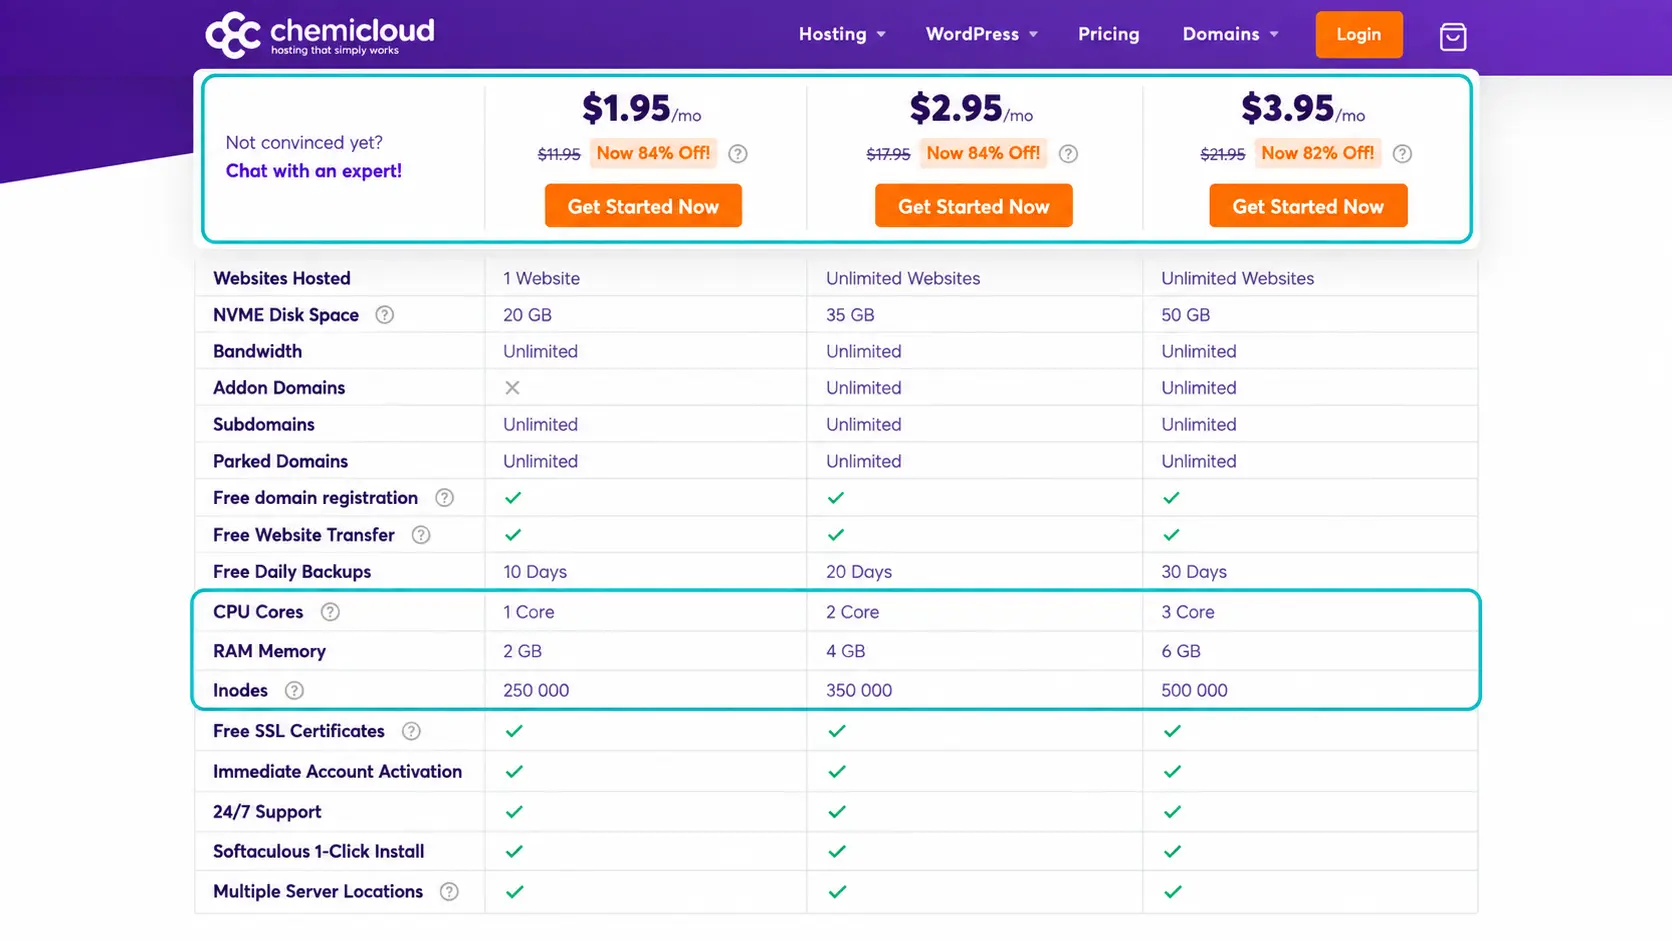Click the Softaculous 1-Click Install label
The height and width of the screenshot is (941, 1672).
click(x=318, y=852)
